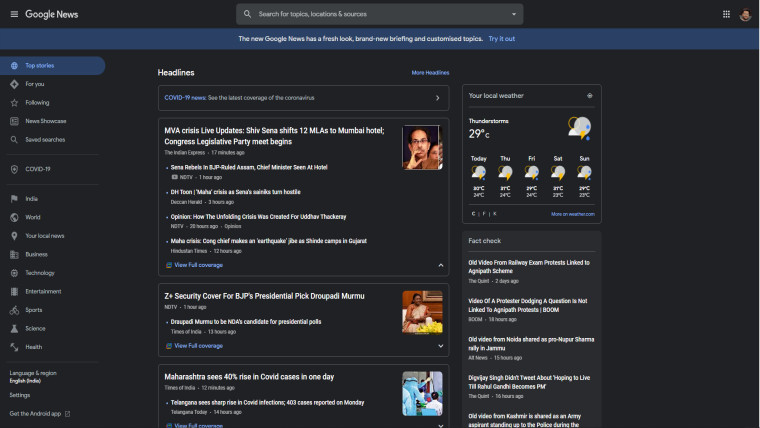Open Z+ Security Cover headline
This screenshot has height=428, width=760.
click(264, 296)
